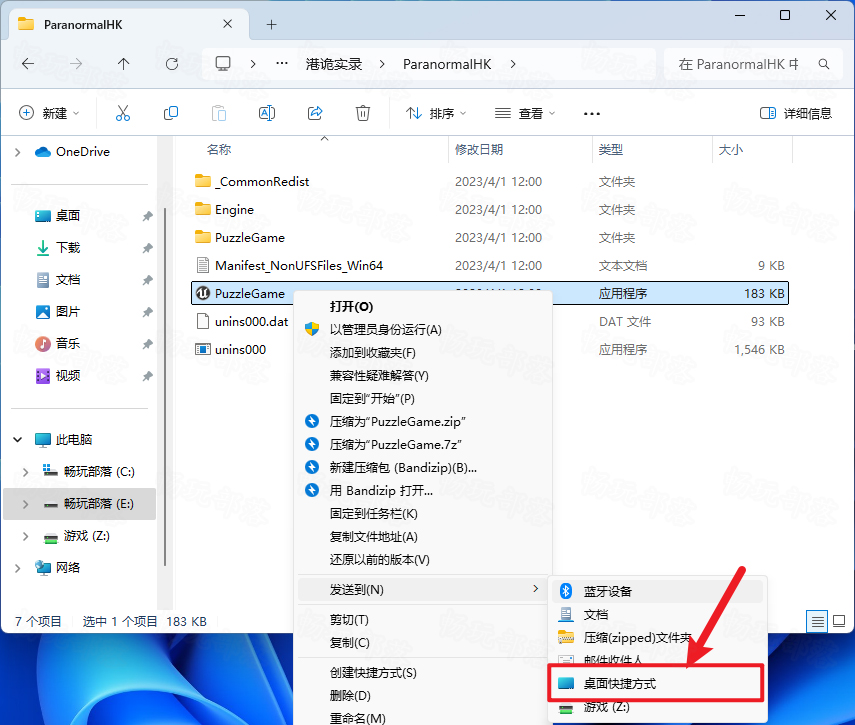Click the Delete trash can icon
The height and width of the screenshot is (725, 855).
[363, 113]
